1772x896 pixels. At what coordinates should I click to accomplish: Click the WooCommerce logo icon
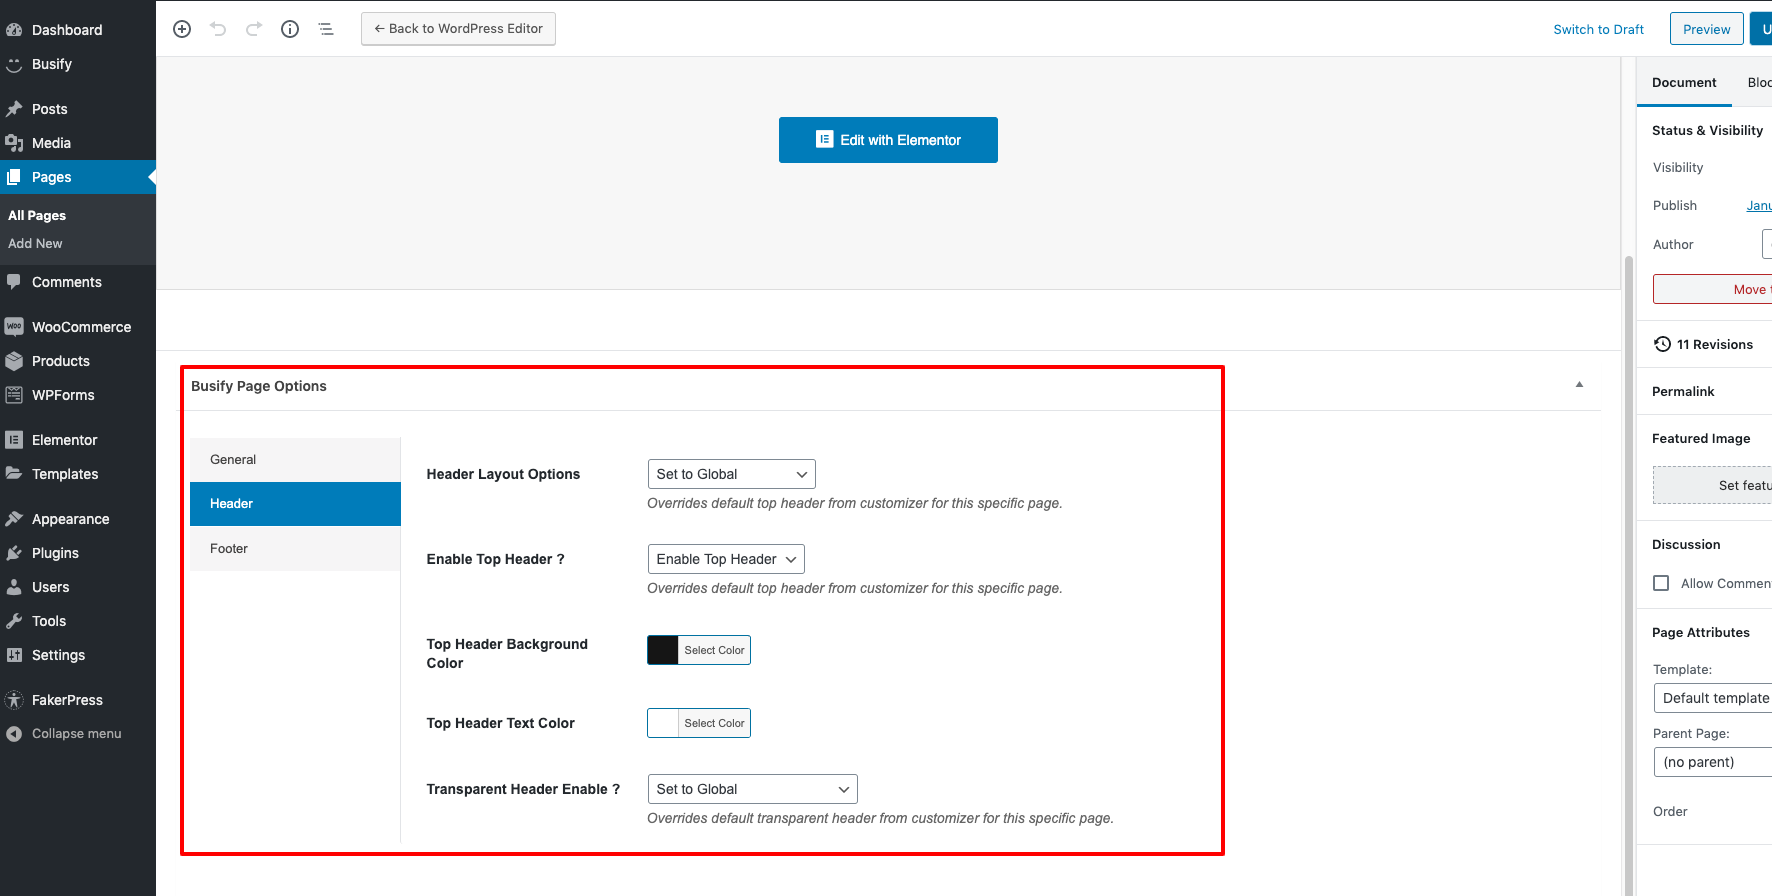tap(14, 327)
